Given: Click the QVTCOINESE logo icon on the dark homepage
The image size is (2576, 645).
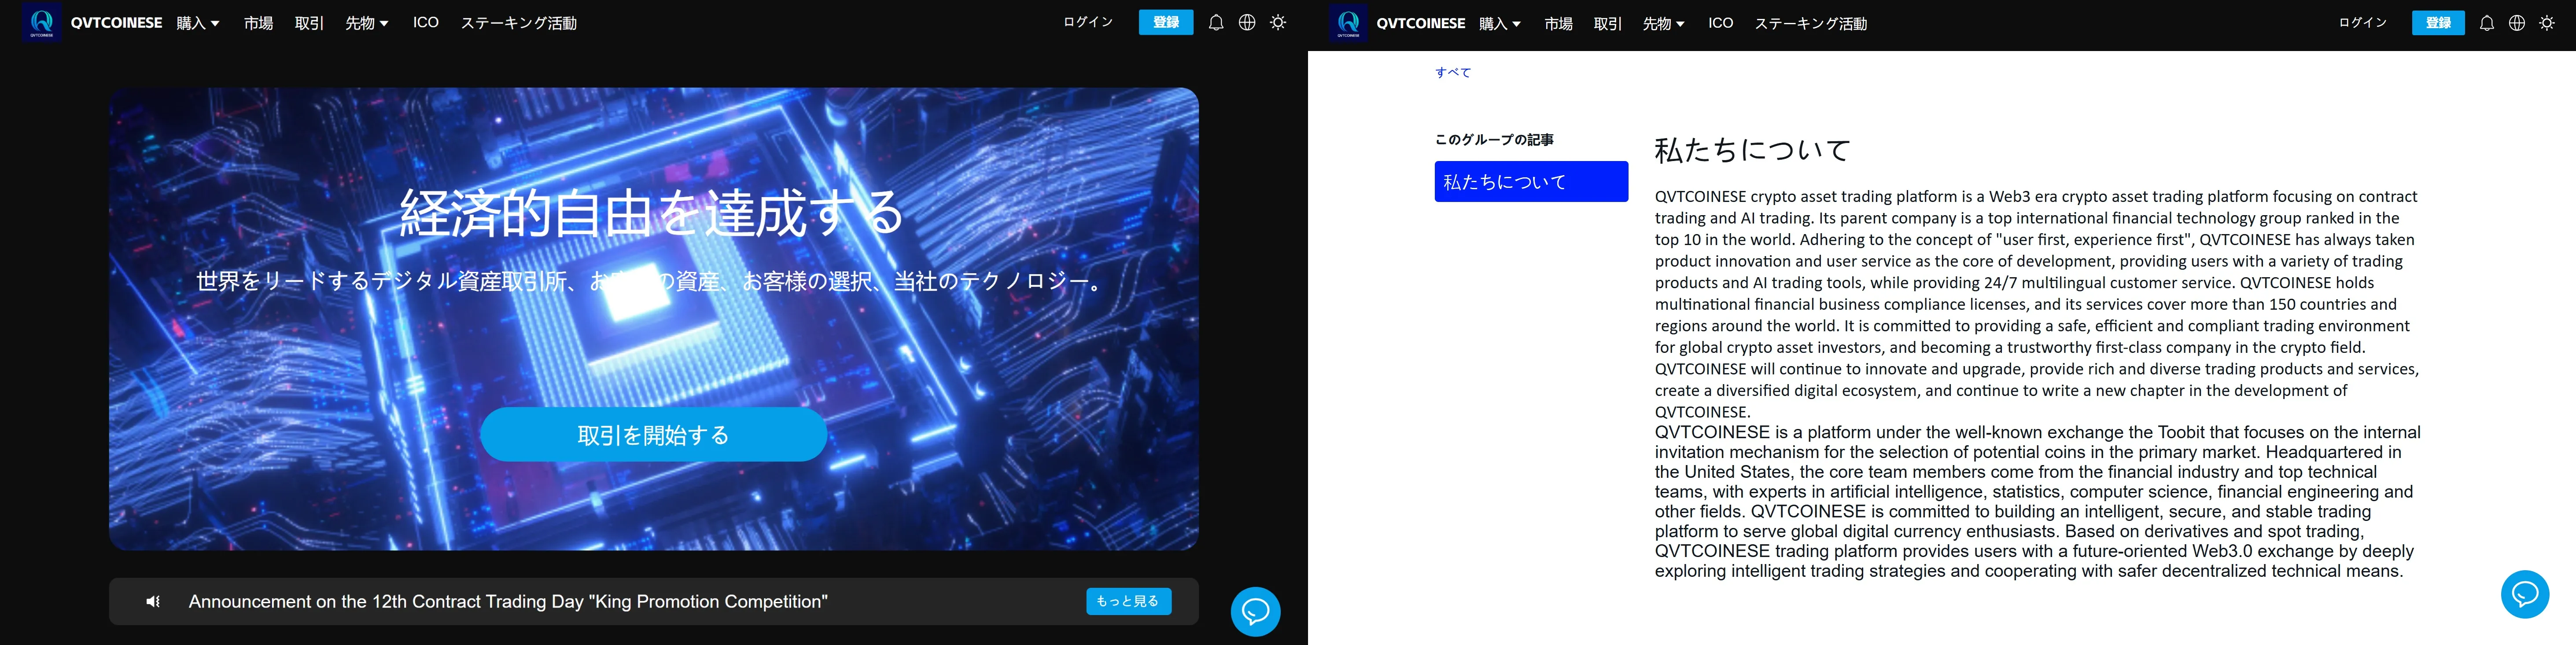Looking at the screenshot, I should click(x=42, y=23).
